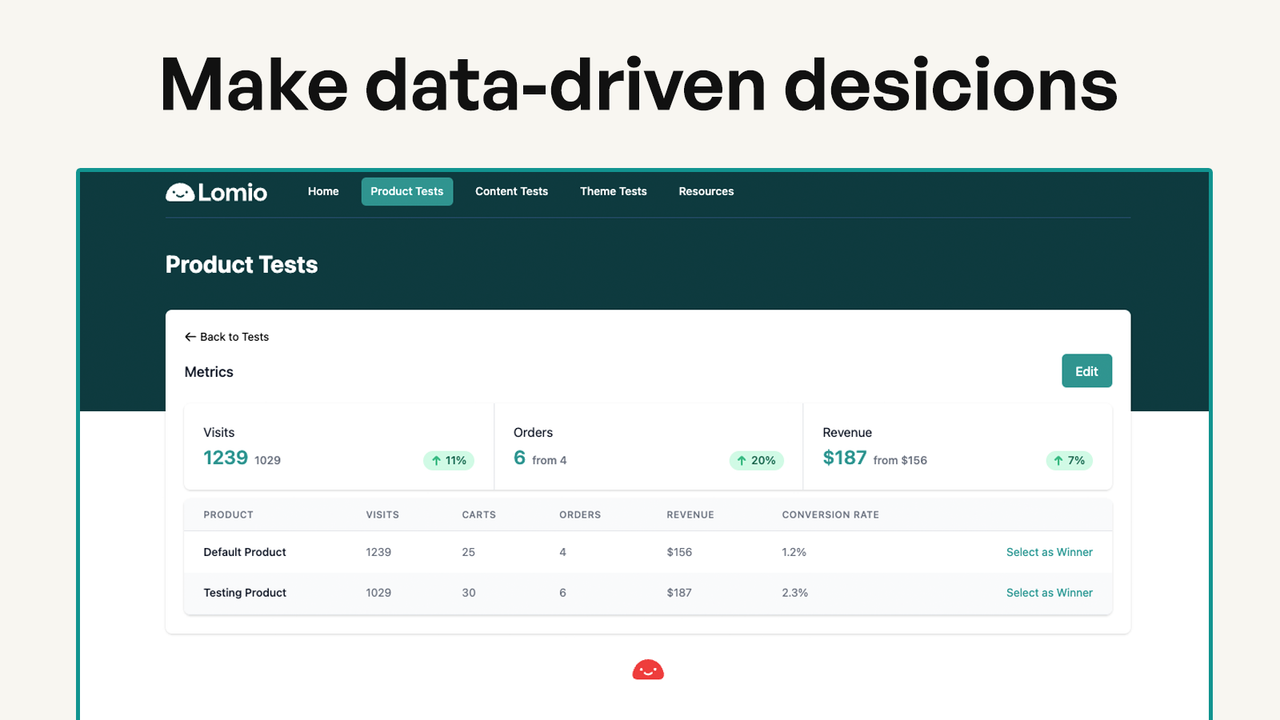Click the 7% revenue increase badge
This screenshot has width=1280, height=720.
point(1069,461)
